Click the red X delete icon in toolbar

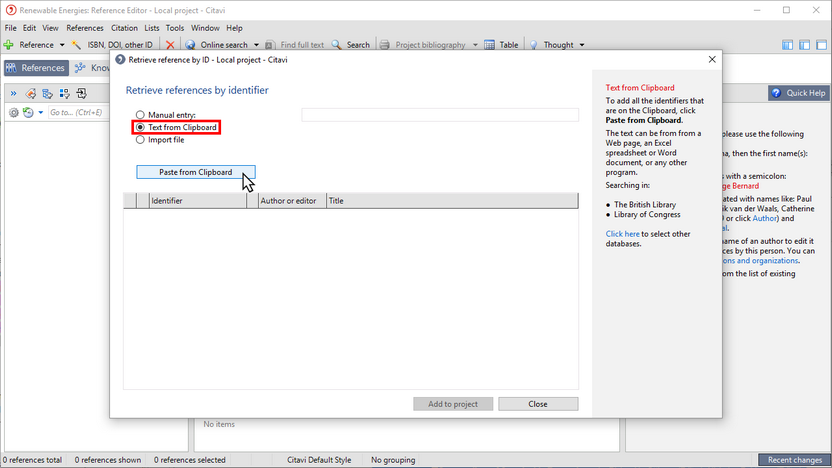[x=170, y=45]
